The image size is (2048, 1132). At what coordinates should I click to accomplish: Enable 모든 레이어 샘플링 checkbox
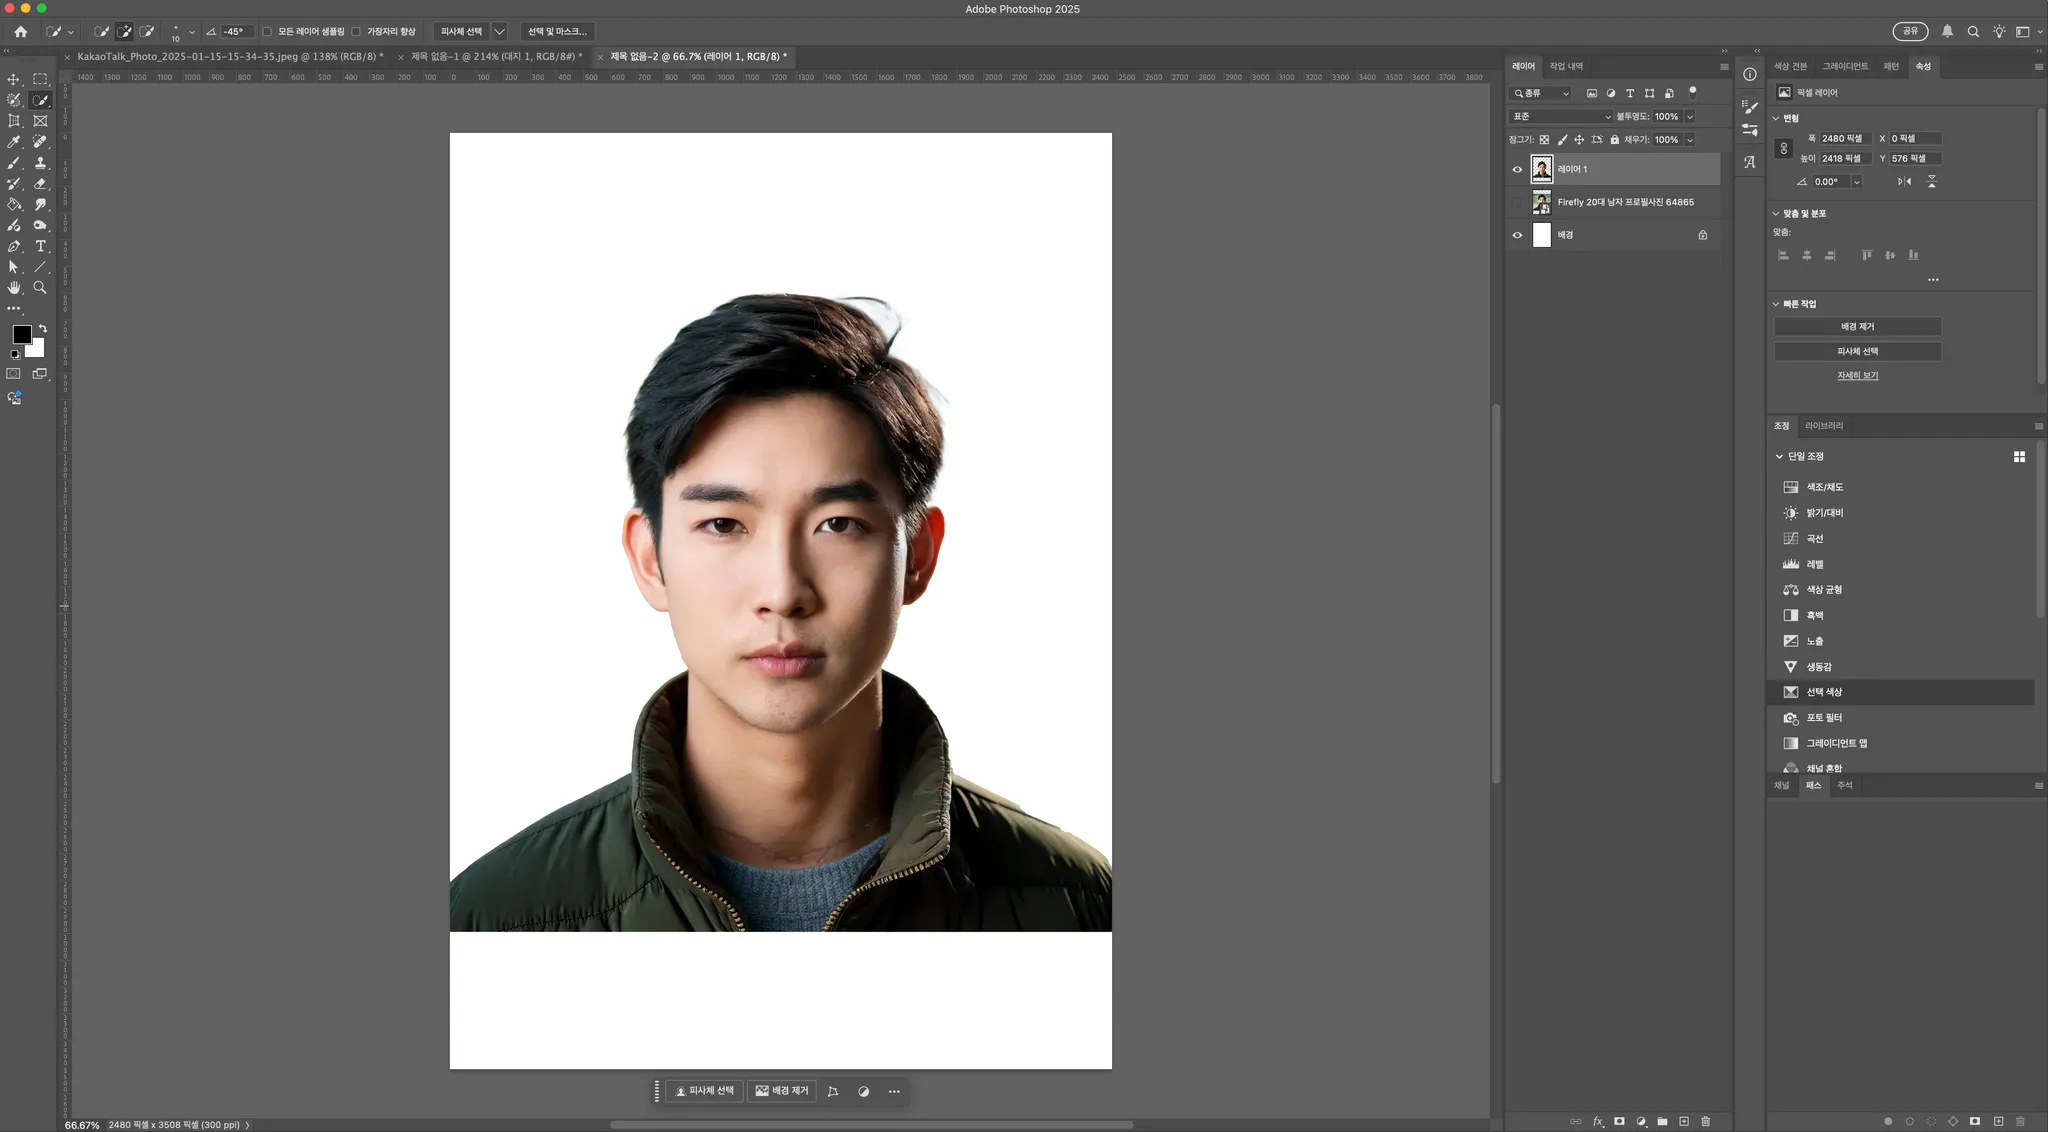(x=267, y=32)
